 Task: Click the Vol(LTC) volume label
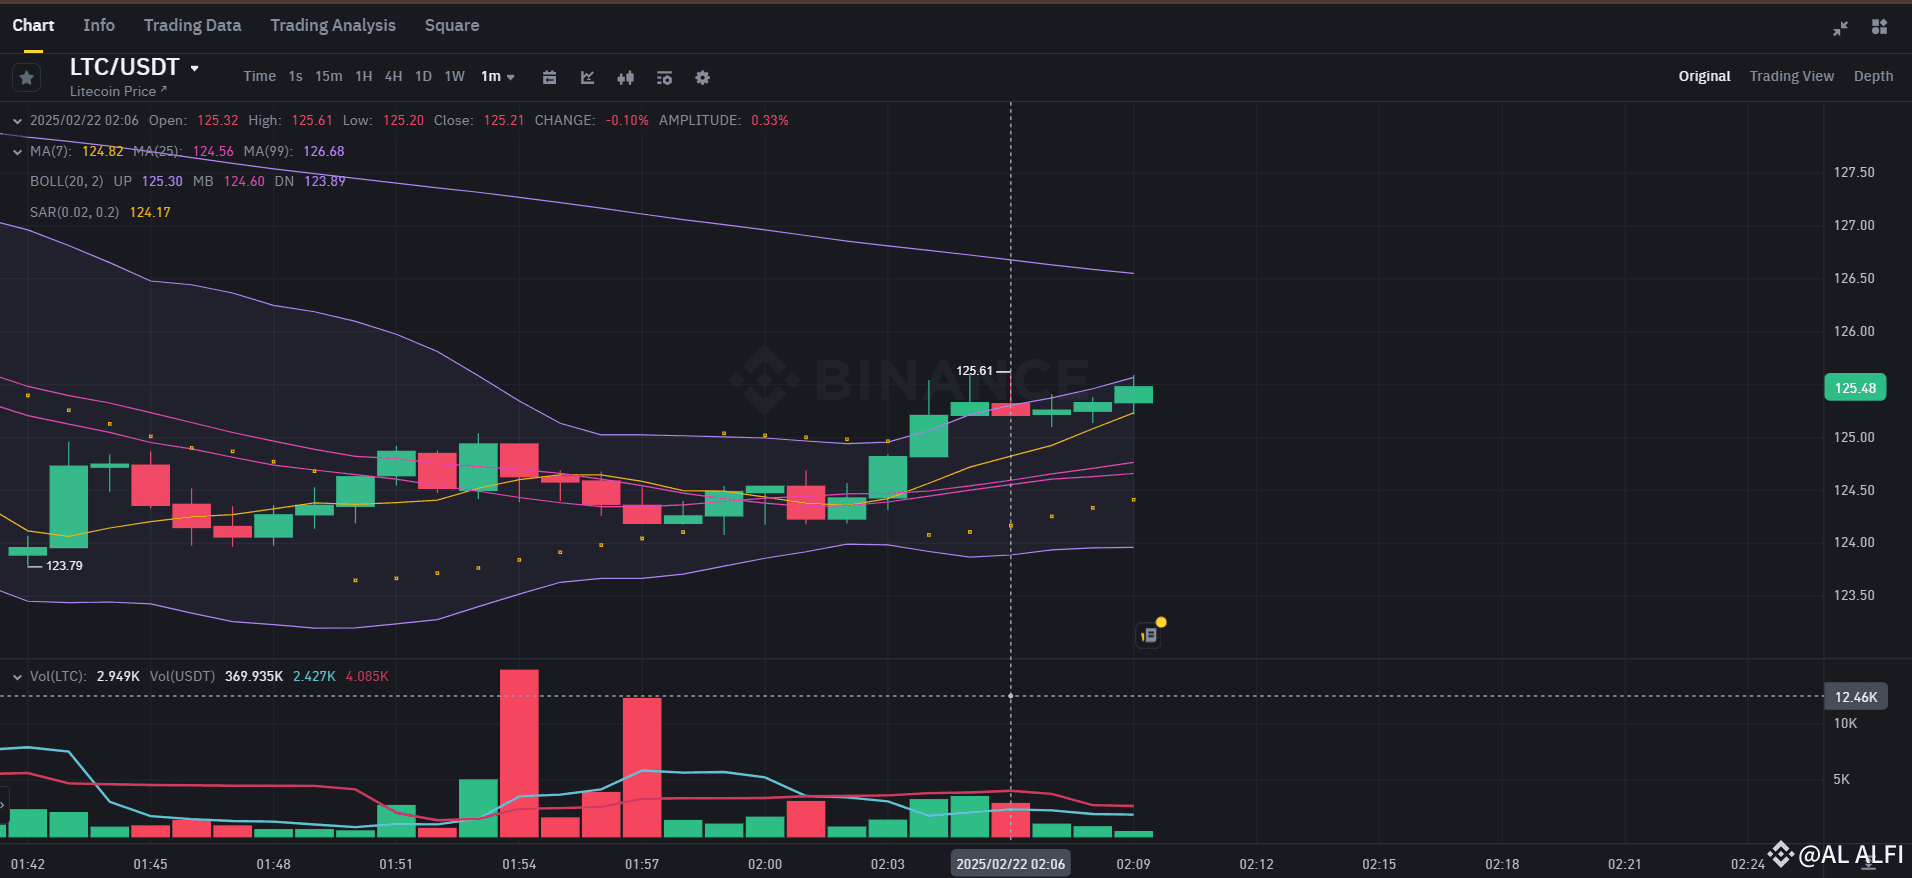(58, 677)
